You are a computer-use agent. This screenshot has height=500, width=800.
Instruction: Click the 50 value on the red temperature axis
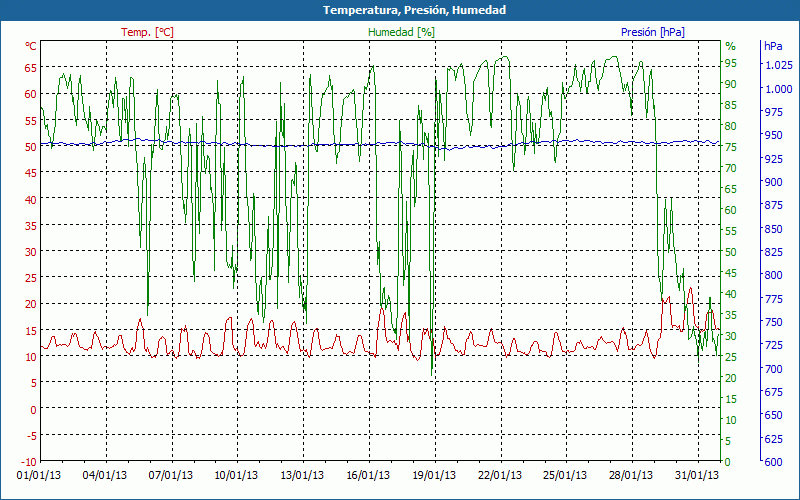coord(31,146)
